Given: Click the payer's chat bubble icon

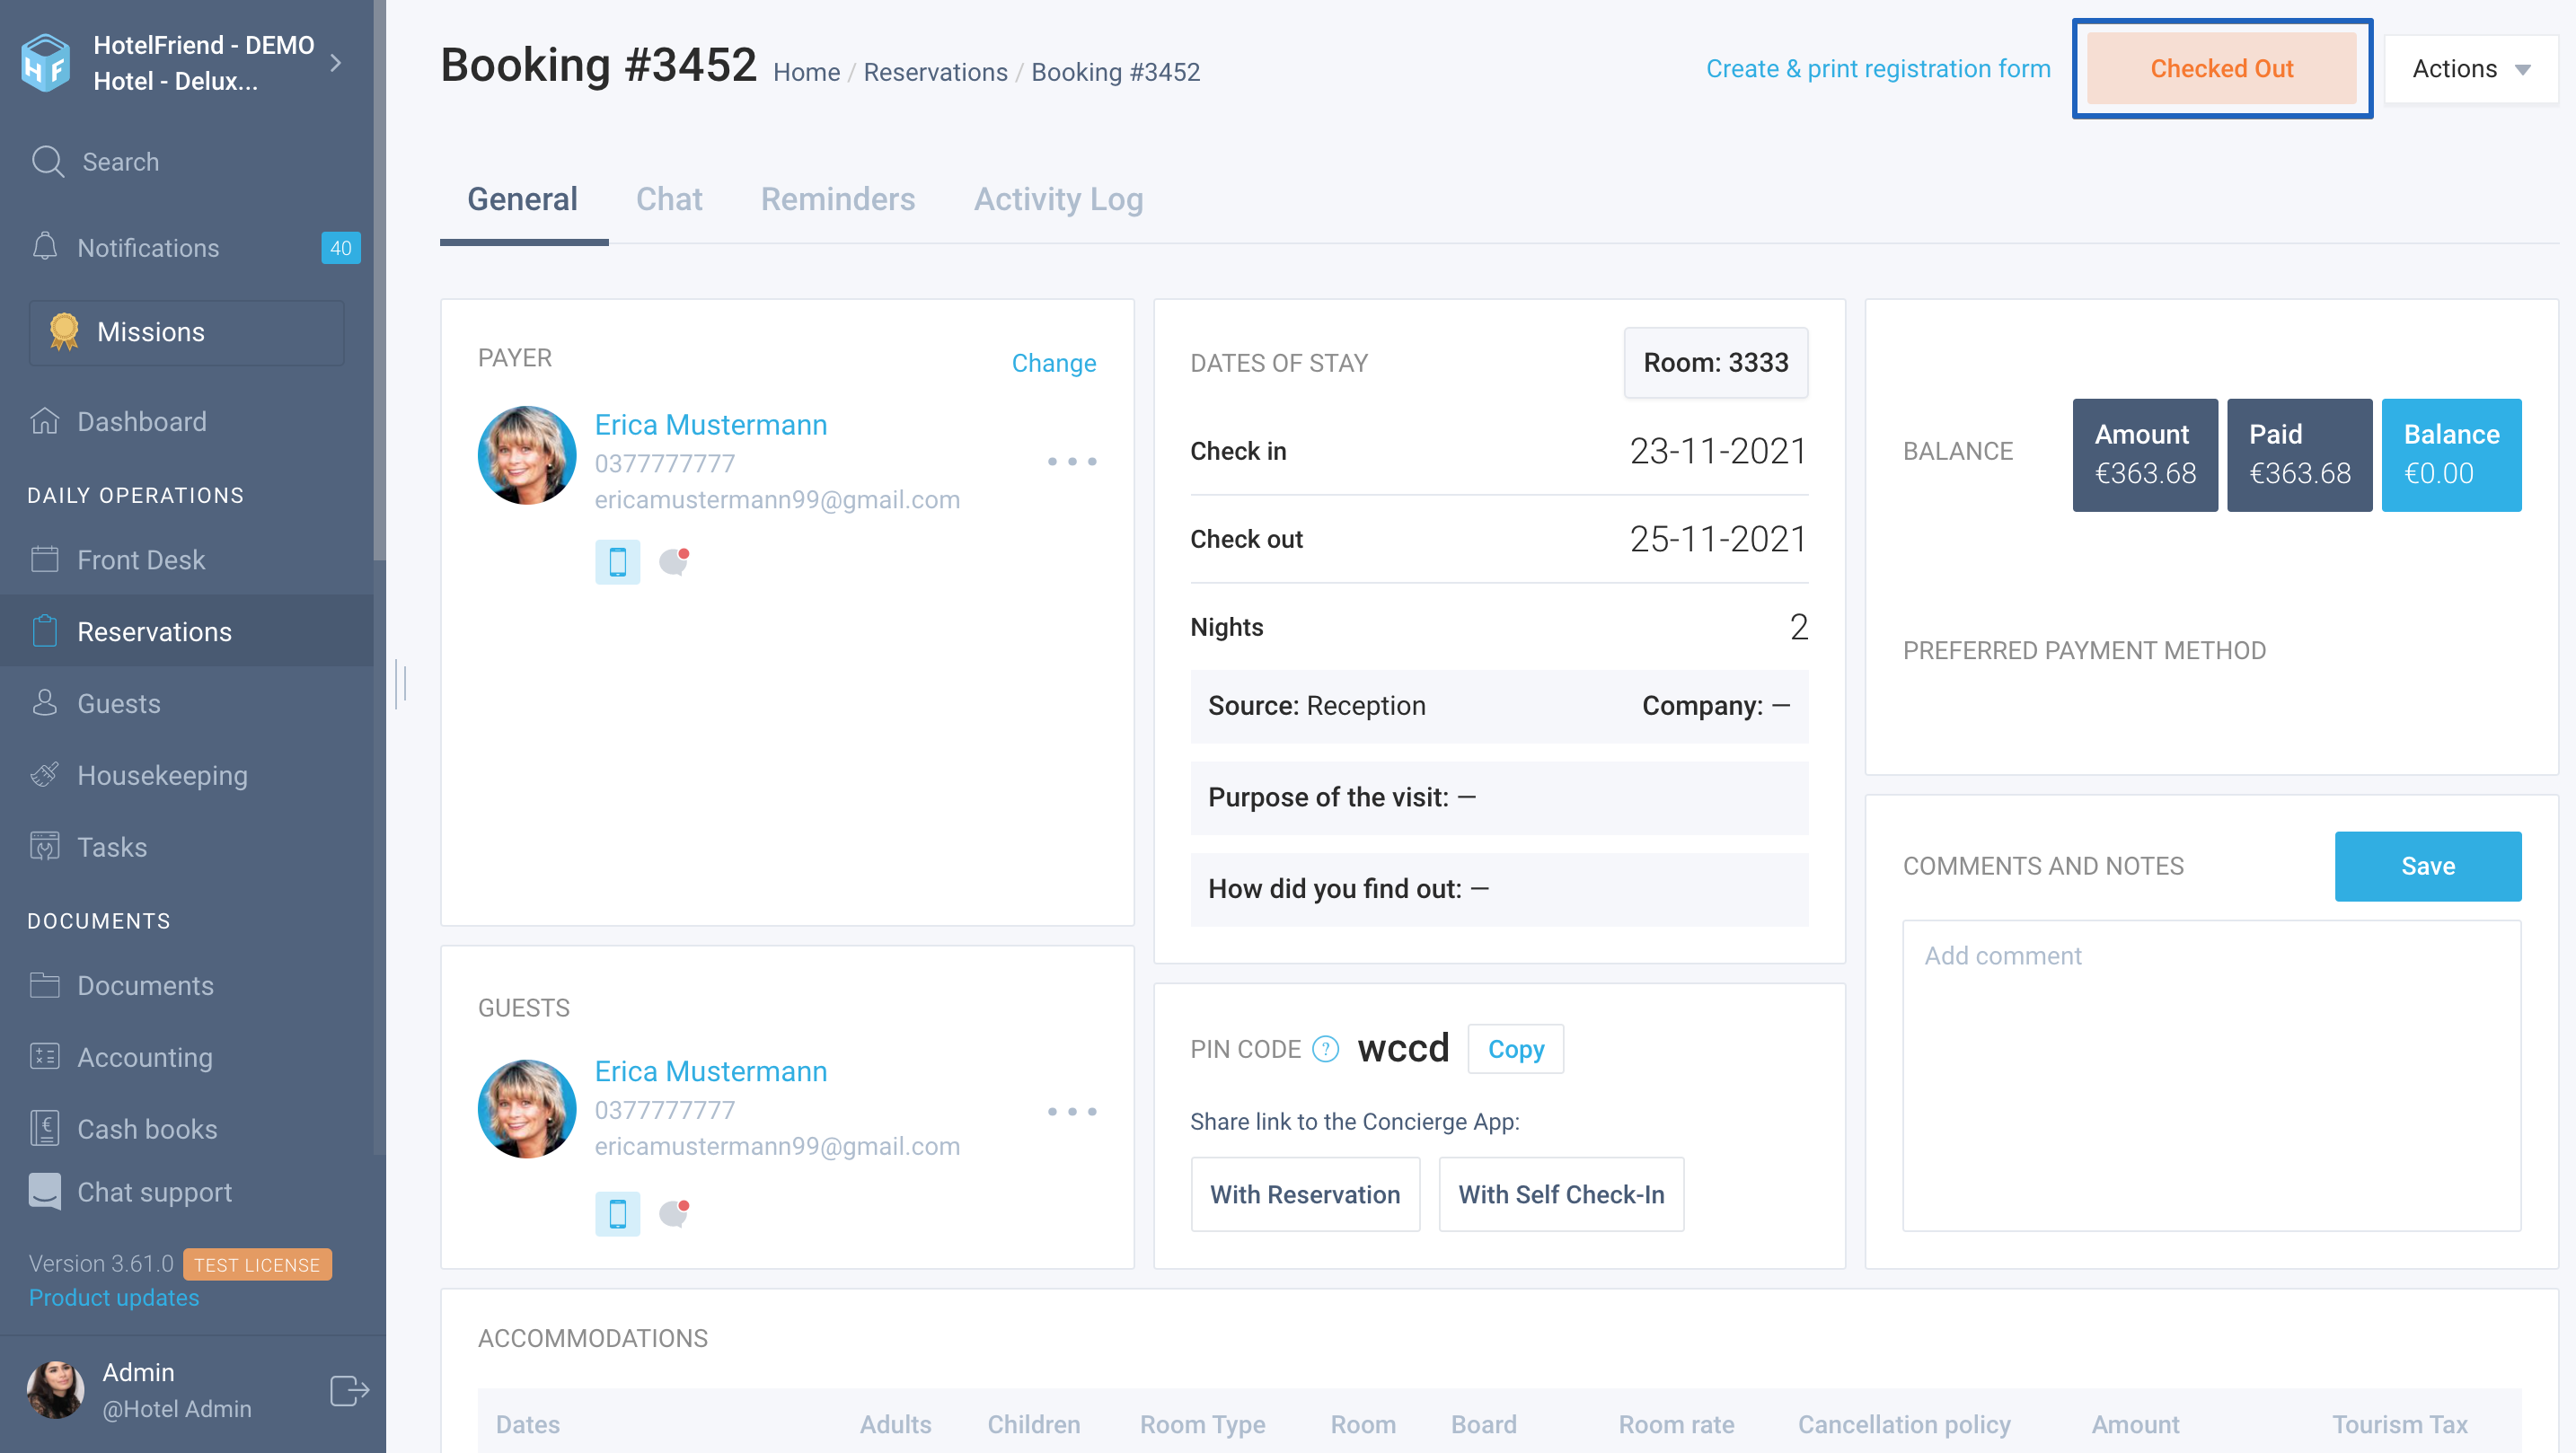Looking at the screenshot, I should tap(675, 562).
